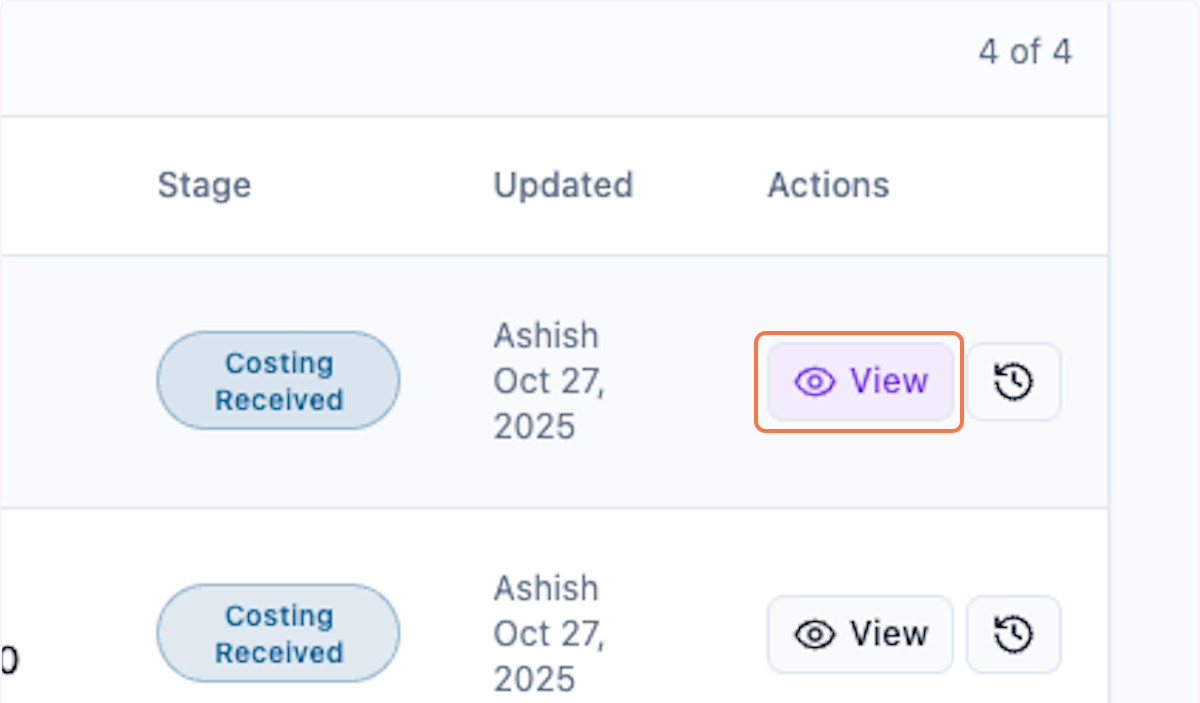Sort records by the Updated column header
1200x703 pixels.
coord(563,185)
